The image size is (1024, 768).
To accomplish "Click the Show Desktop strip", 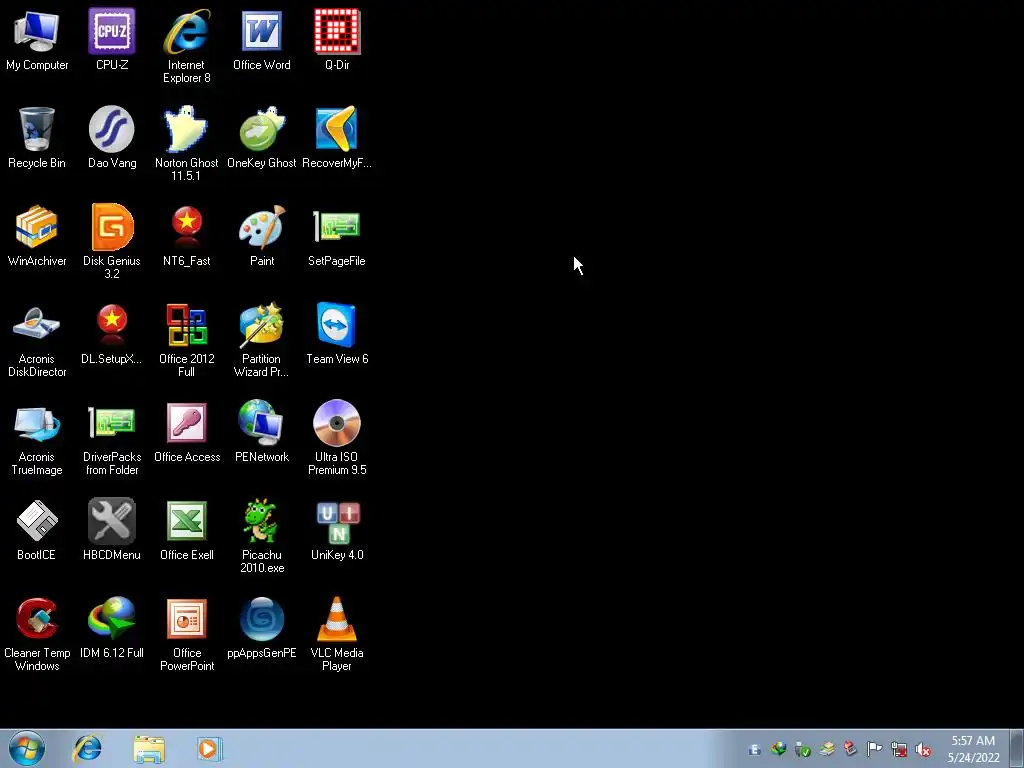I will (1017, 748).
